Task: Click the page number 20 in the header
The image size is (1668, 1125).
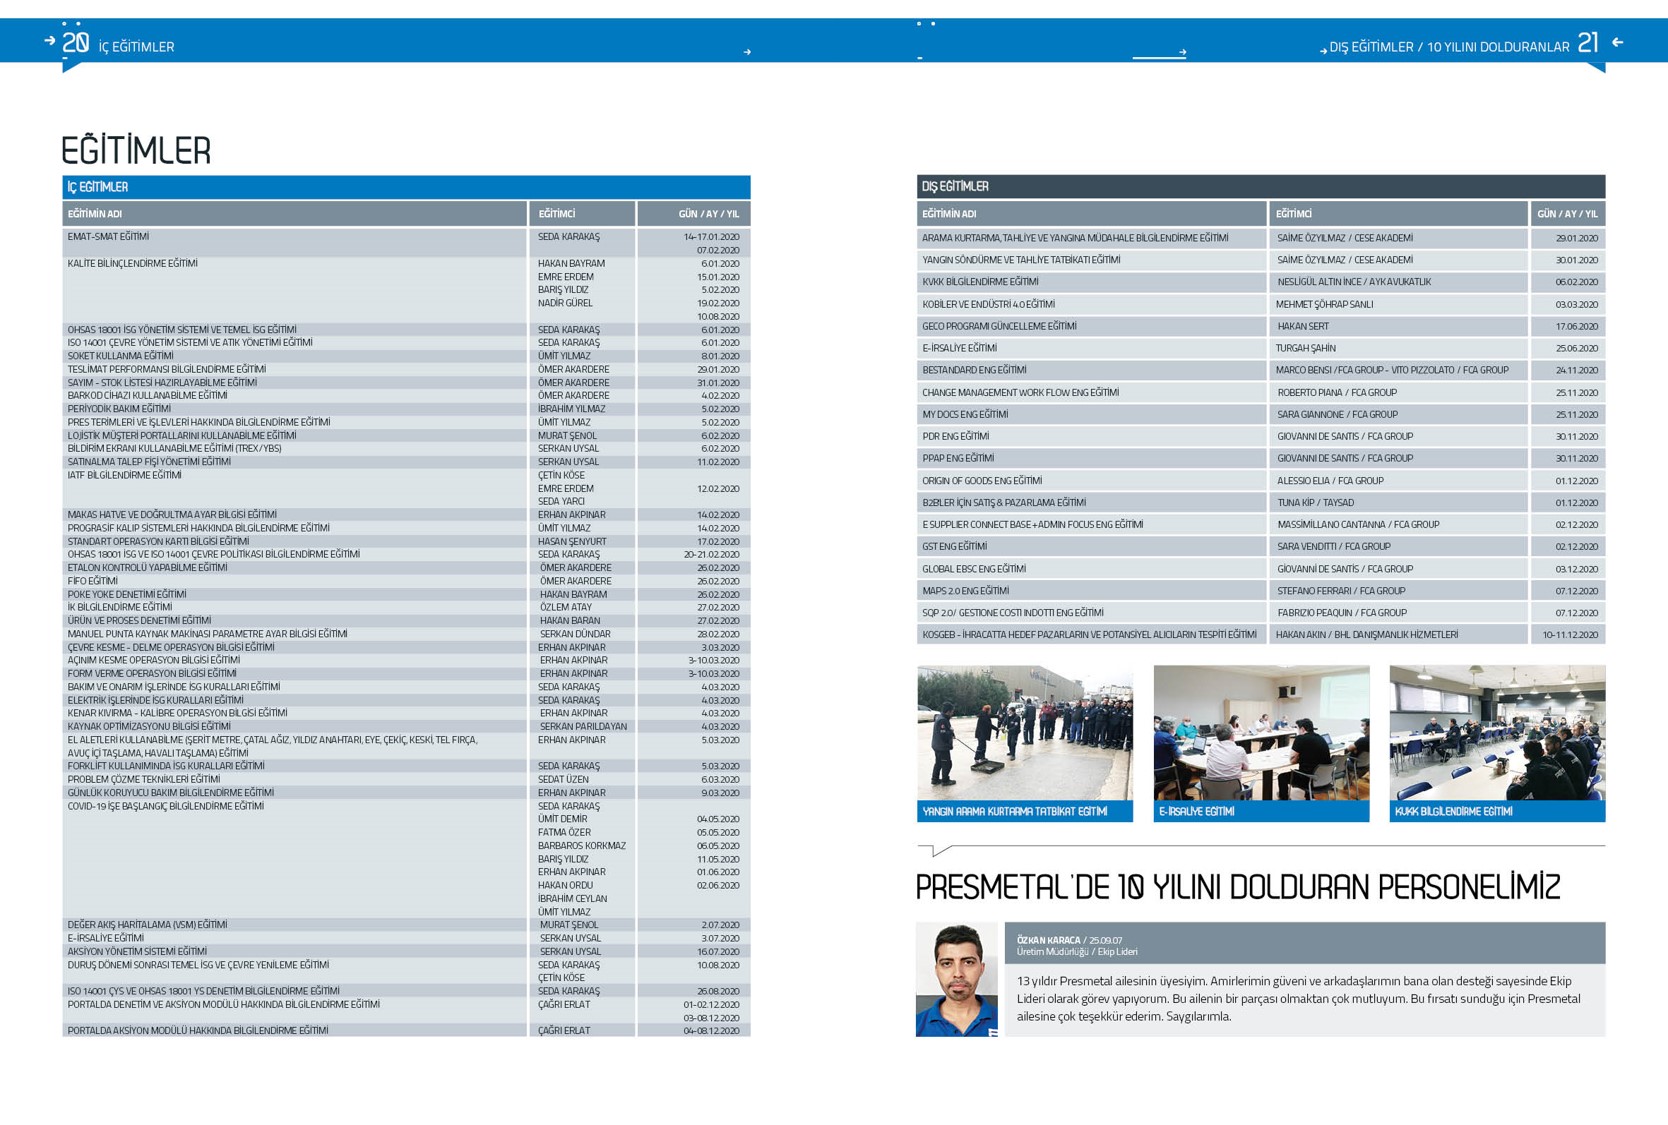Action: 75,43
